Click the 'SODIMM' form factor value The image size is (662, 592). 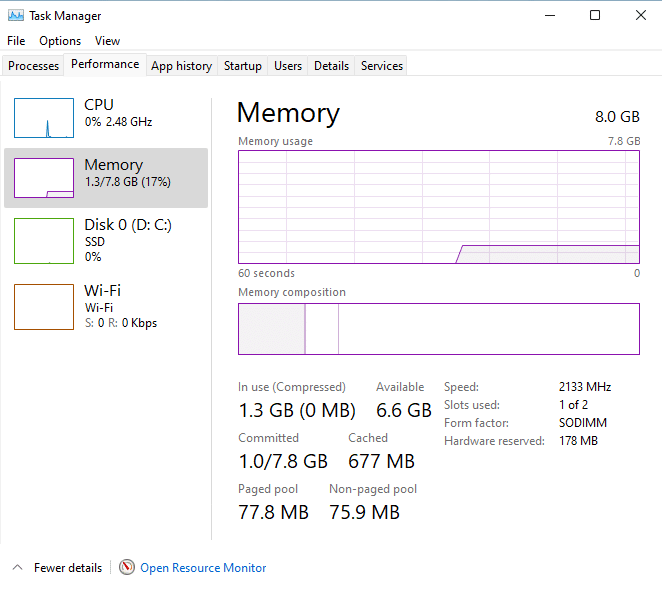point(583,423)
